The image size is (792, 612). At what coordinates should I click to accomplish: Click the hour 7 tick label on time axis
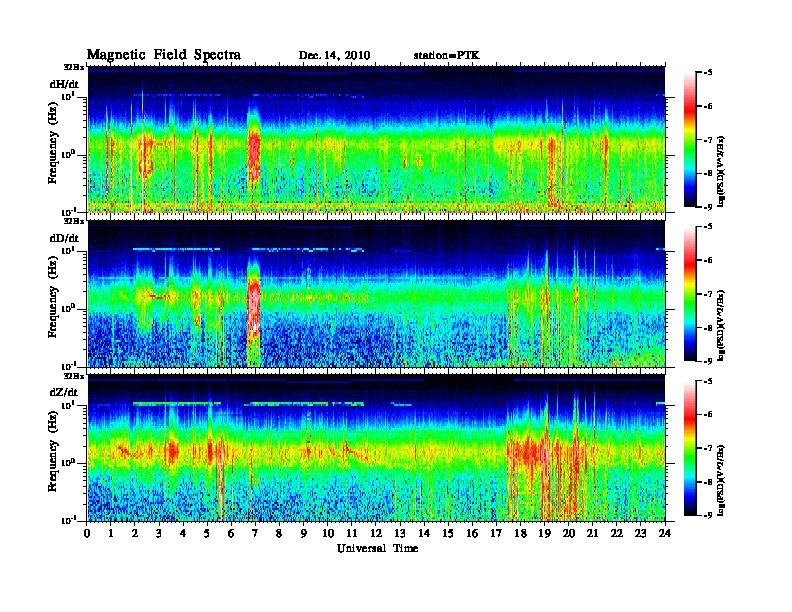(x=256, y=534)
